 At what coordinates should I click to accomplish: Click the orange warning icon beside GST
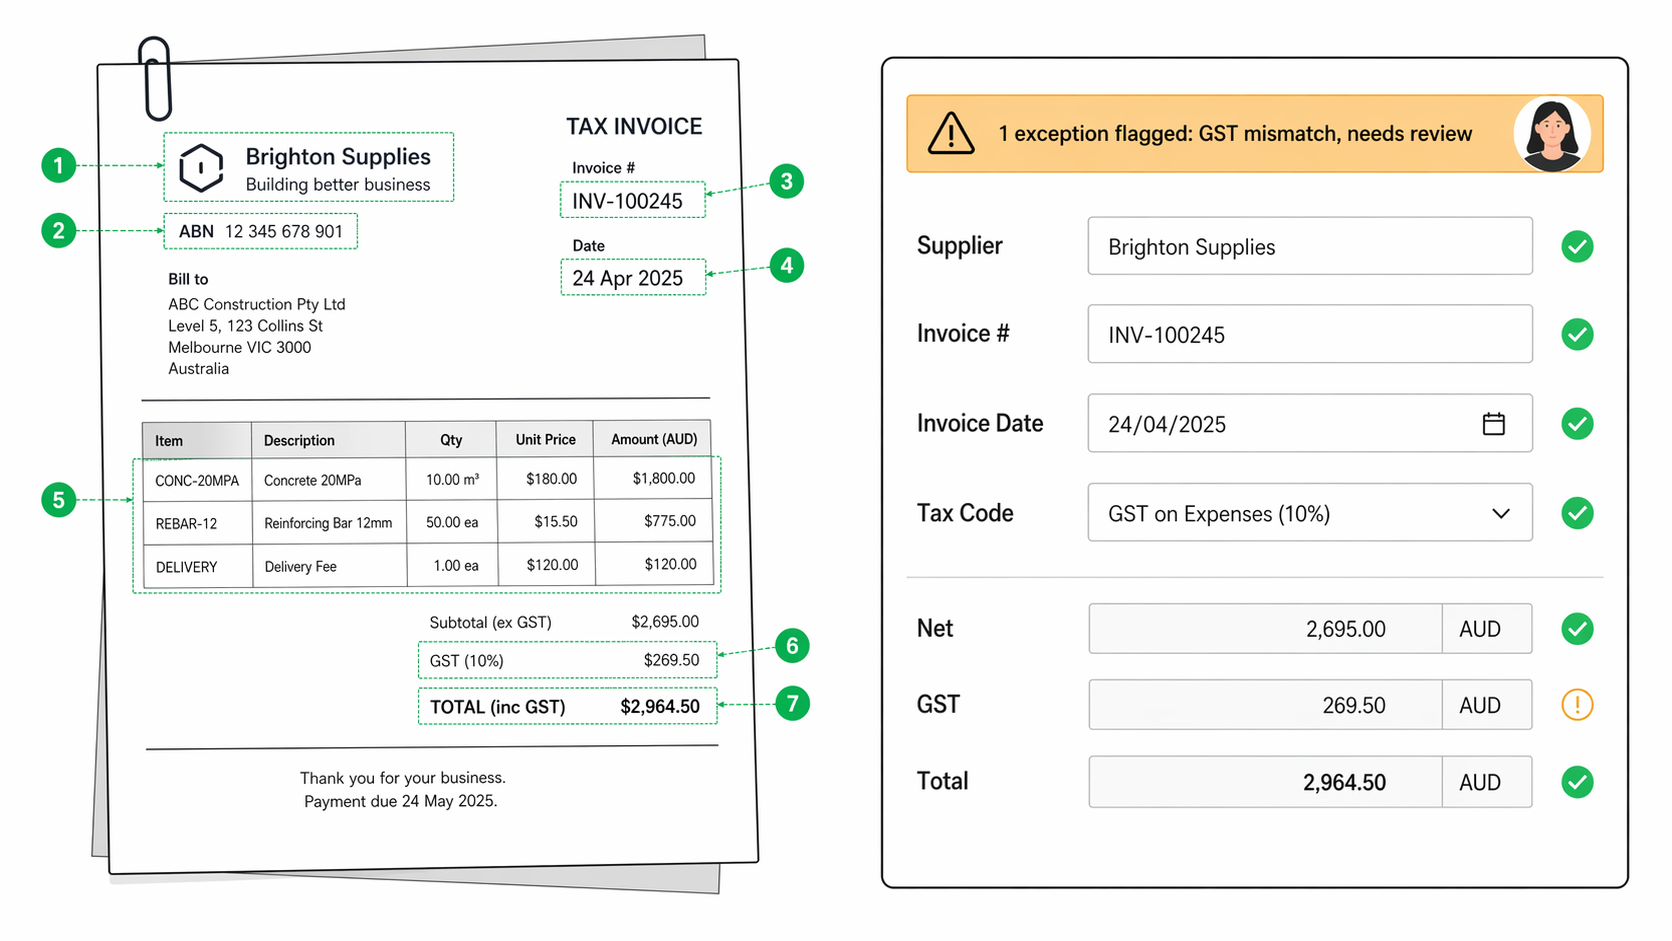pyautogui.click(x=1577, y=705)
